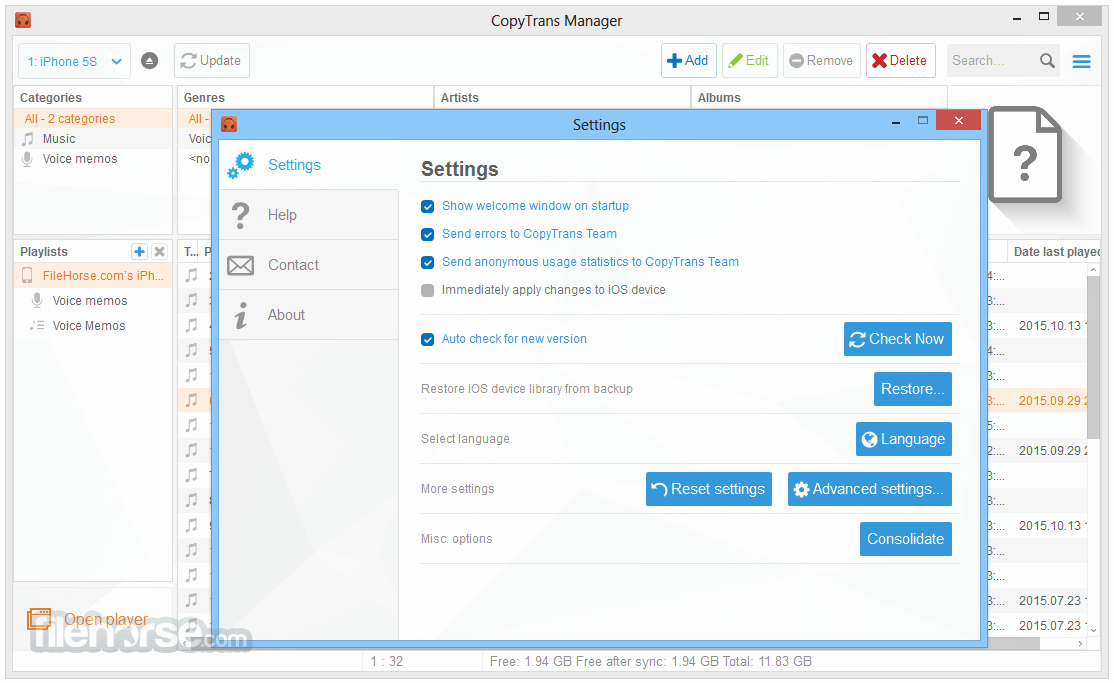Click the Artists column header
The image size is (1114, 683).
point(563,97)
